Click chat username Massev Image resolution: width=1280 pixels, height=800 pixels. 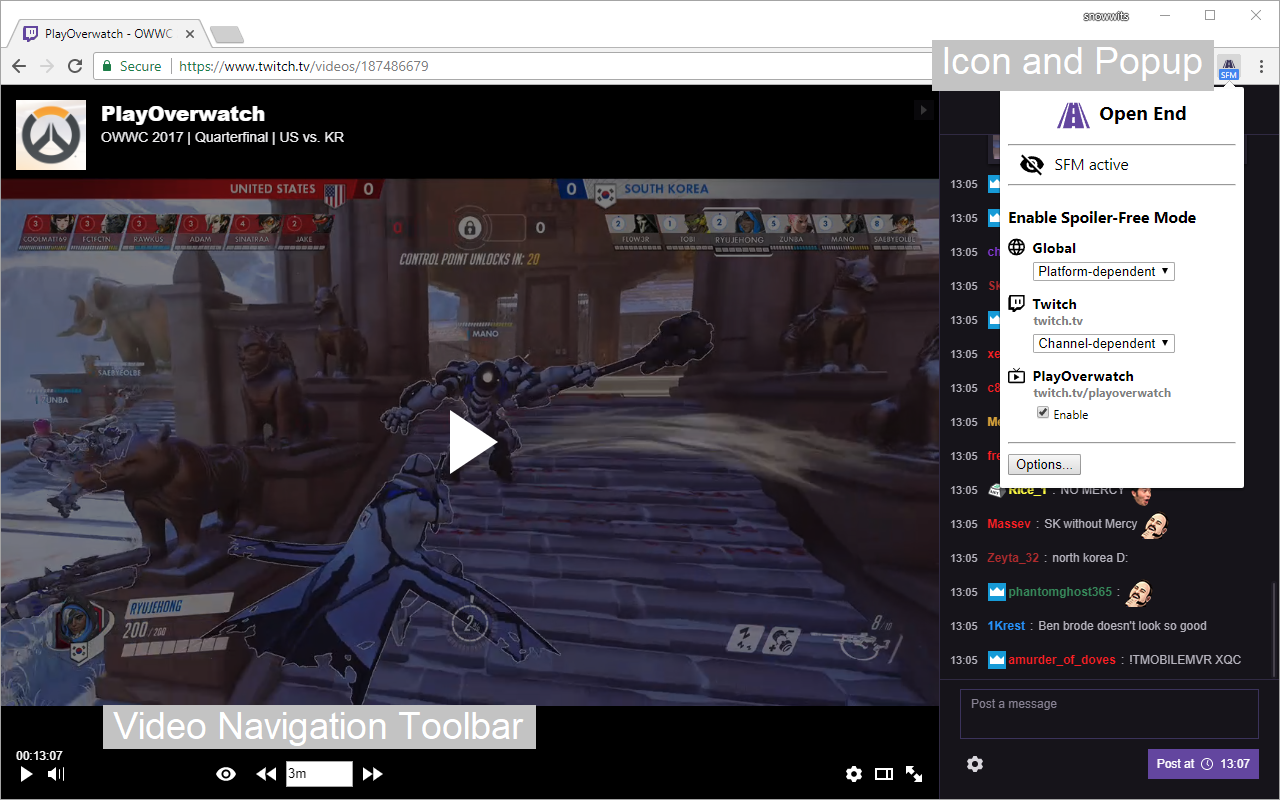[1008, 524]
